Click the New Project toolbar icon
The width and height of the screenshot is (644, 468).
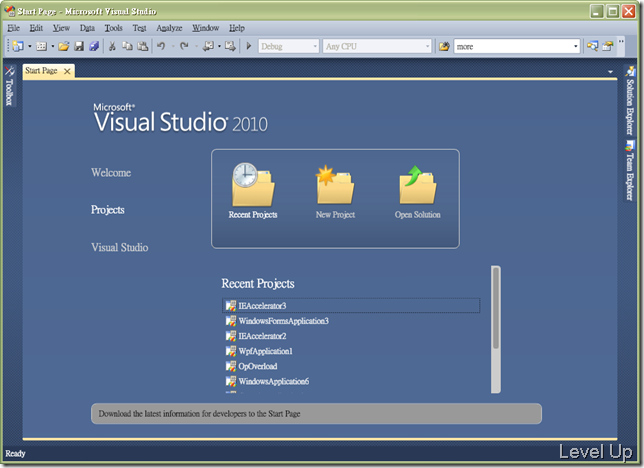click(18, 46)
